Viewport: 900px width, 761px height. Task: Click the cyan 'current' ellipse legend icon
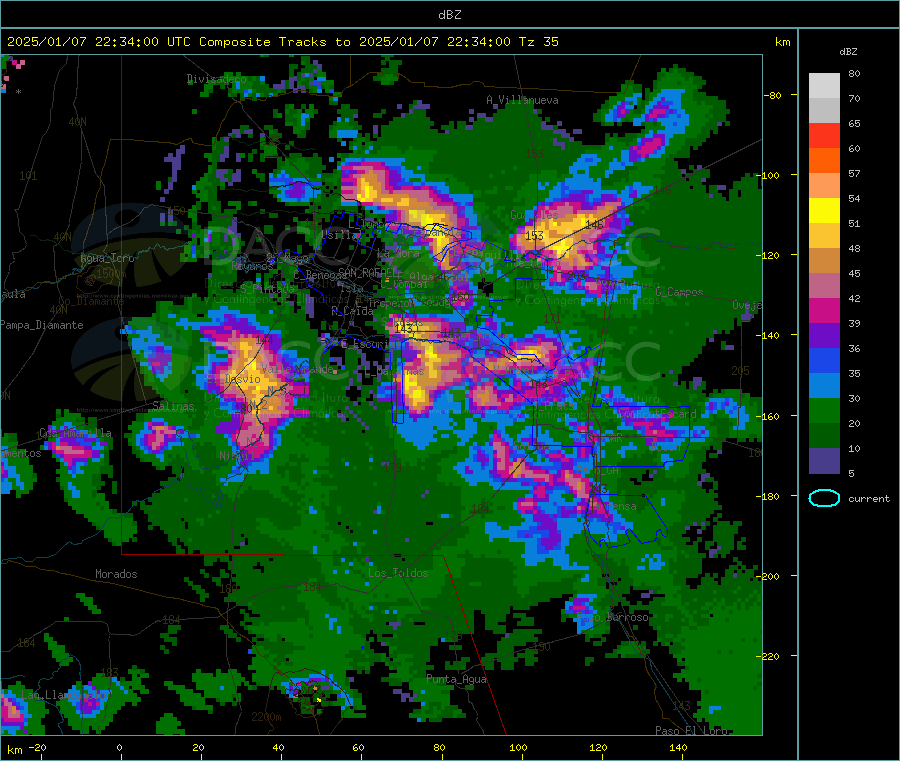[824, 498]
